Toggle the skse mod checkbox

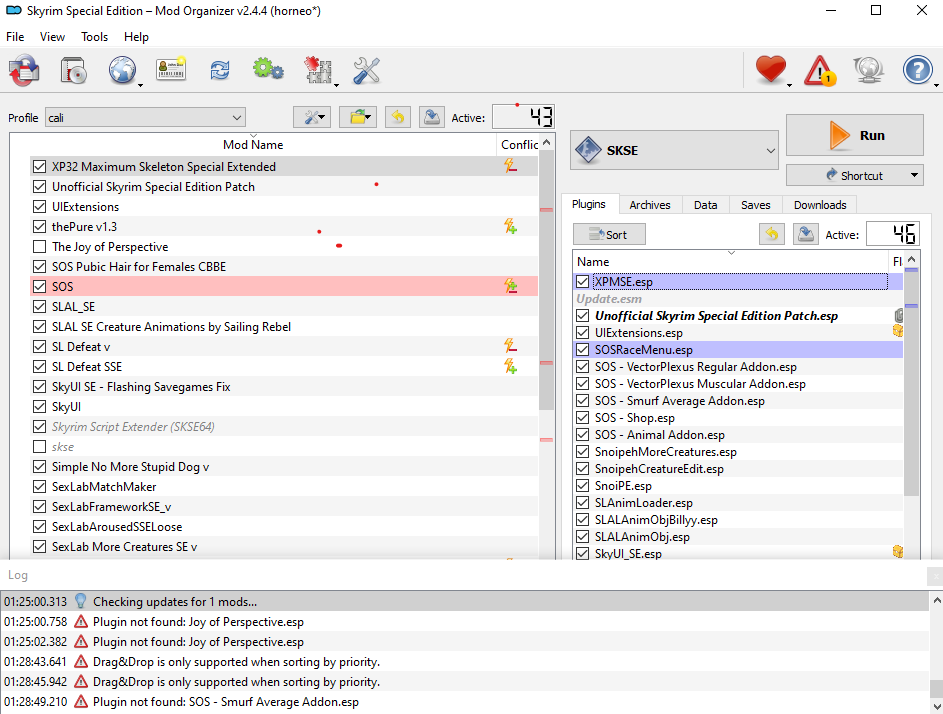click(40, 446)
